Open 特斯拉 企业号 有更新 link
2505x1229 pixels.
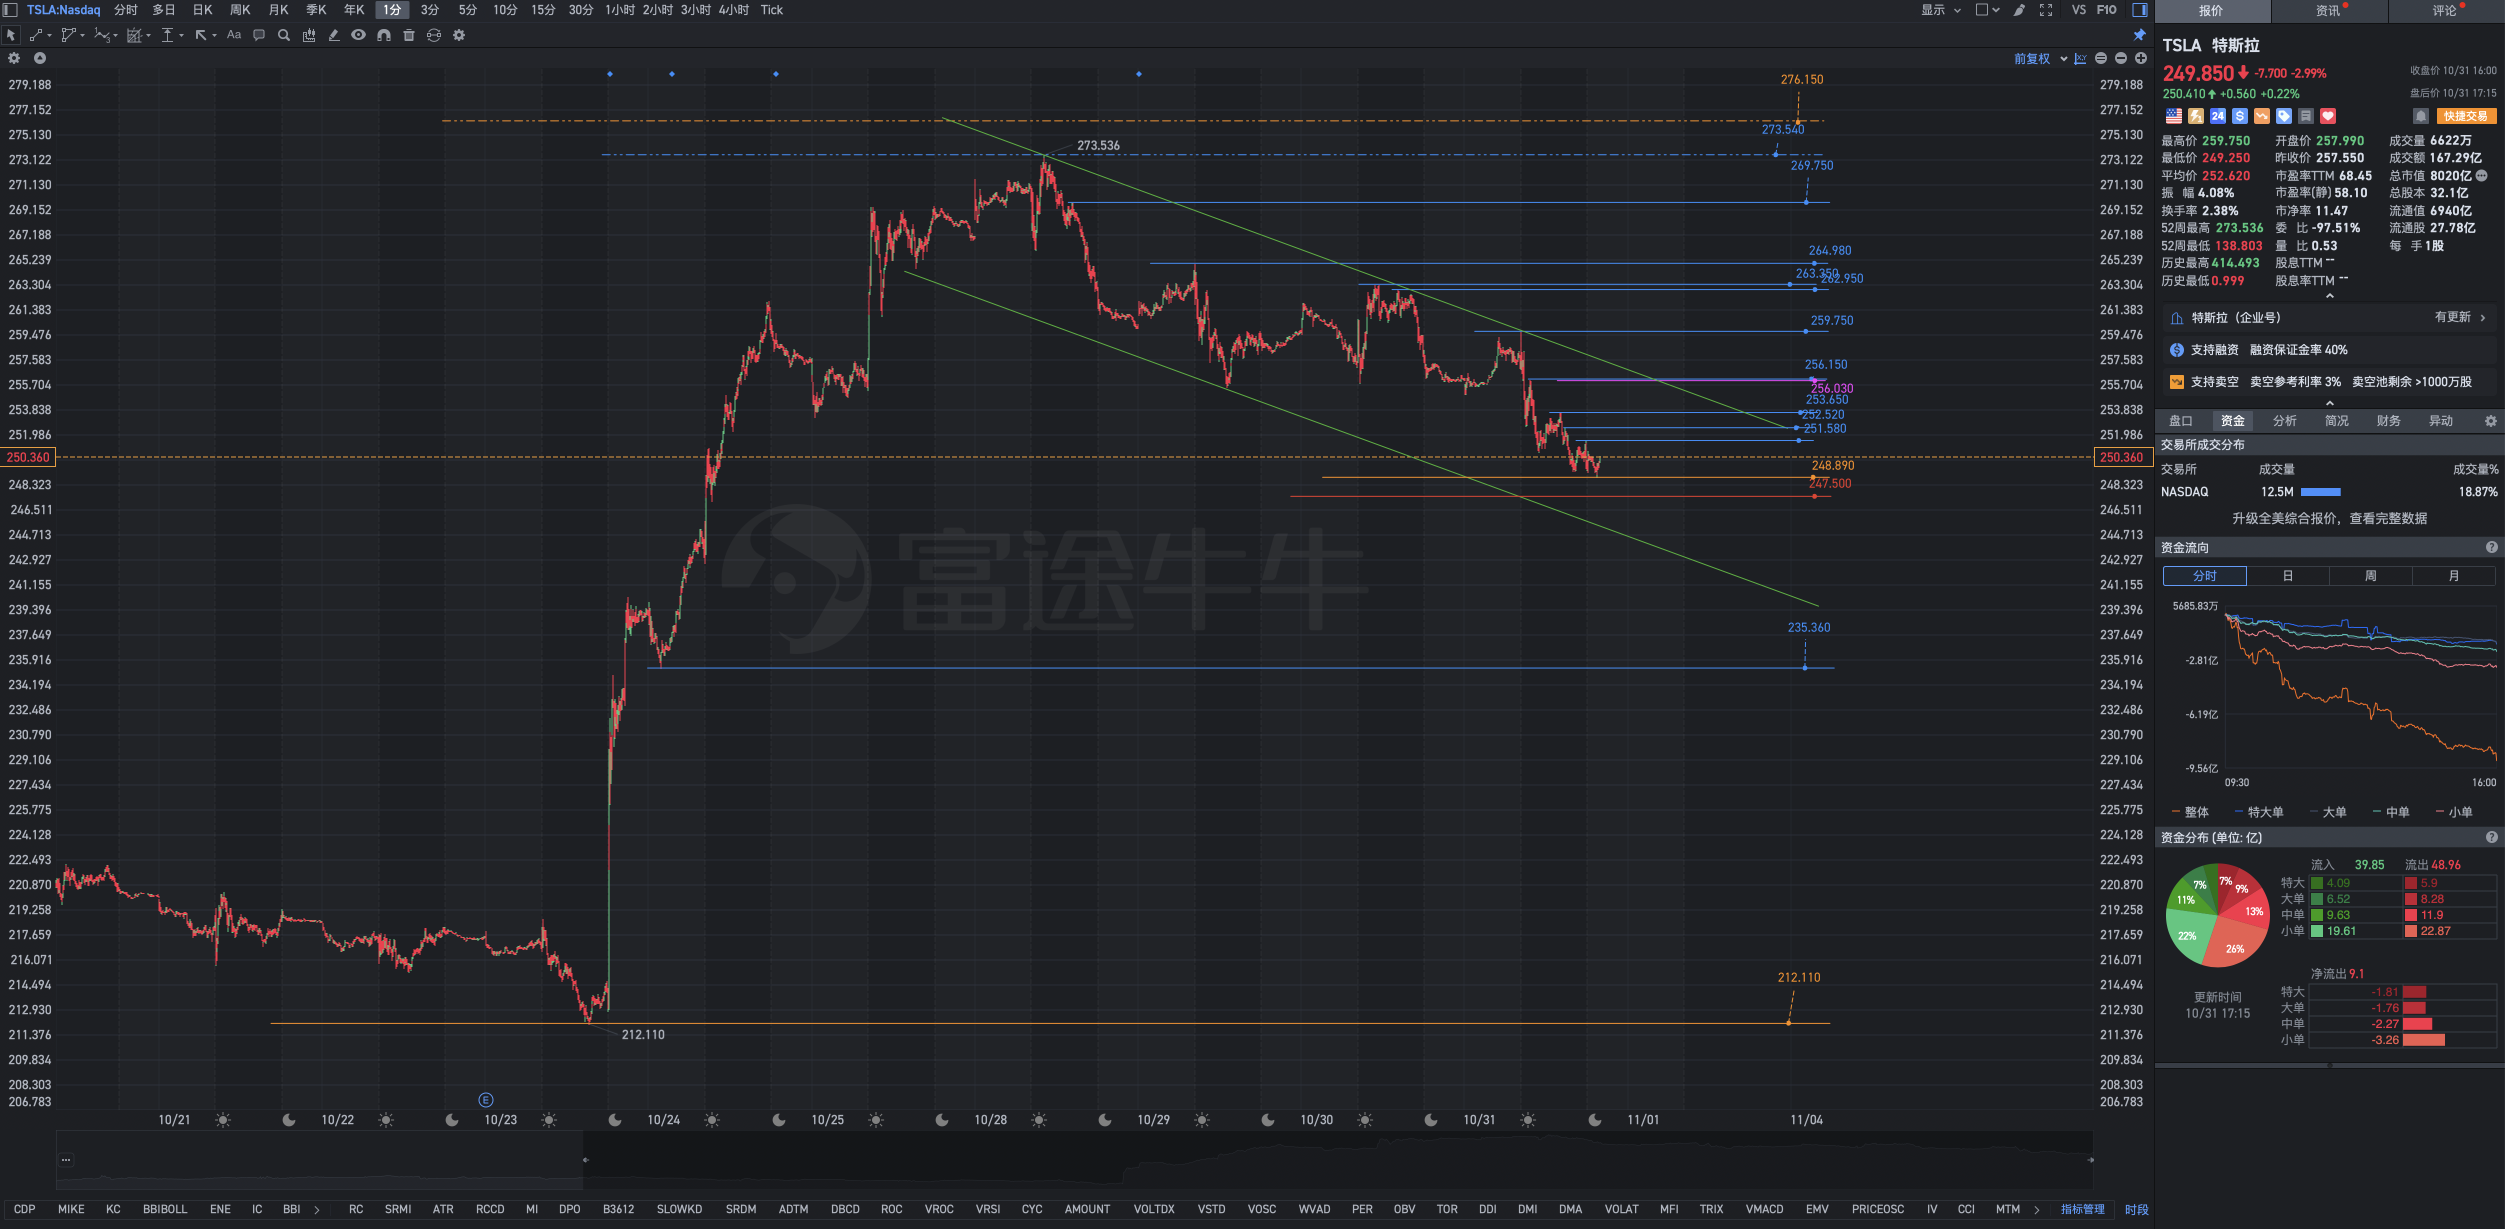(x=2329, y=318)
